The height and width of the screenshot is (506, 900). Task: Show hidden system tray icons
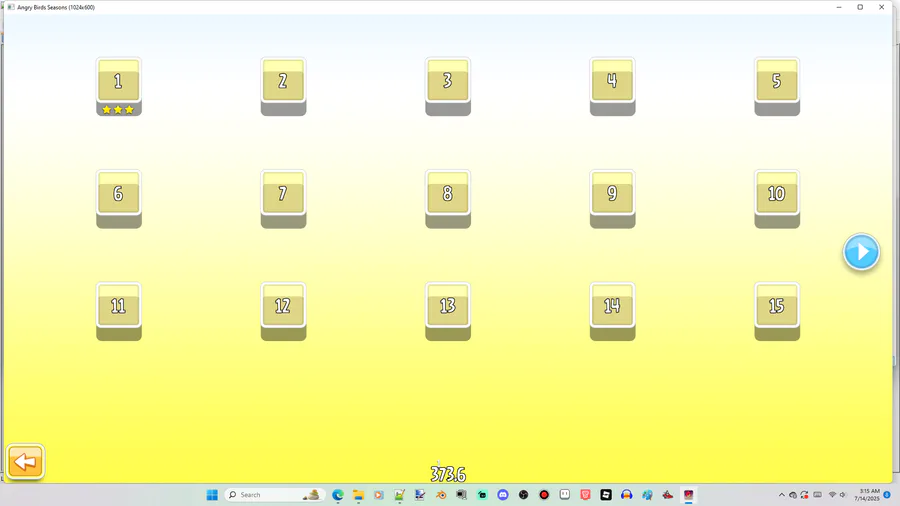tap(781, 495)
